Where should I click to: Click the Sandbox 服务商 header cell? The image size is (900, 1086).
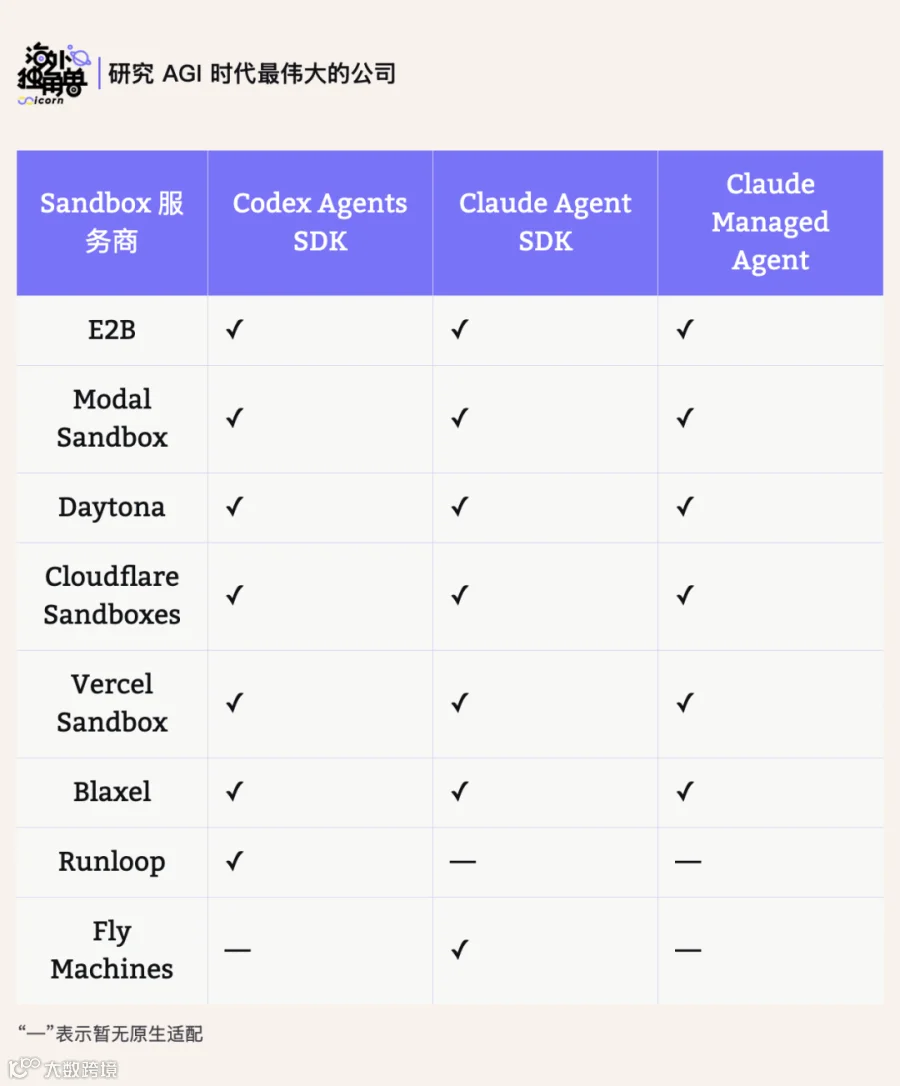[112, 222]
